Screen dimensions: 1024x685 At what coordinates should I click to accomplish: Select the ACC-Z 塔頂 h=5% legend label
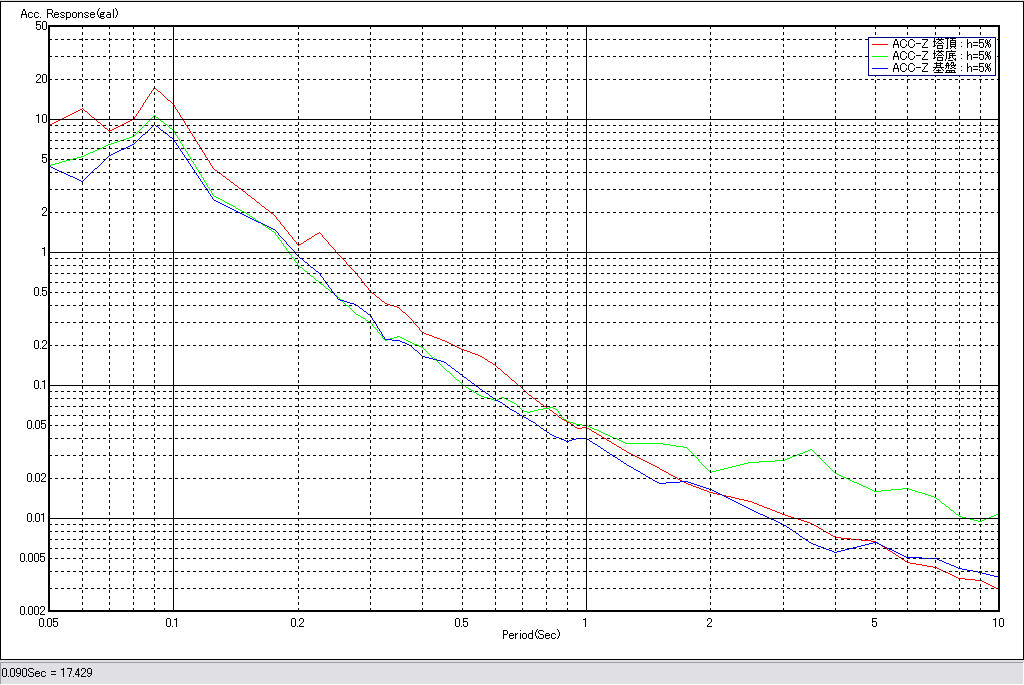(x=942, y=44)
